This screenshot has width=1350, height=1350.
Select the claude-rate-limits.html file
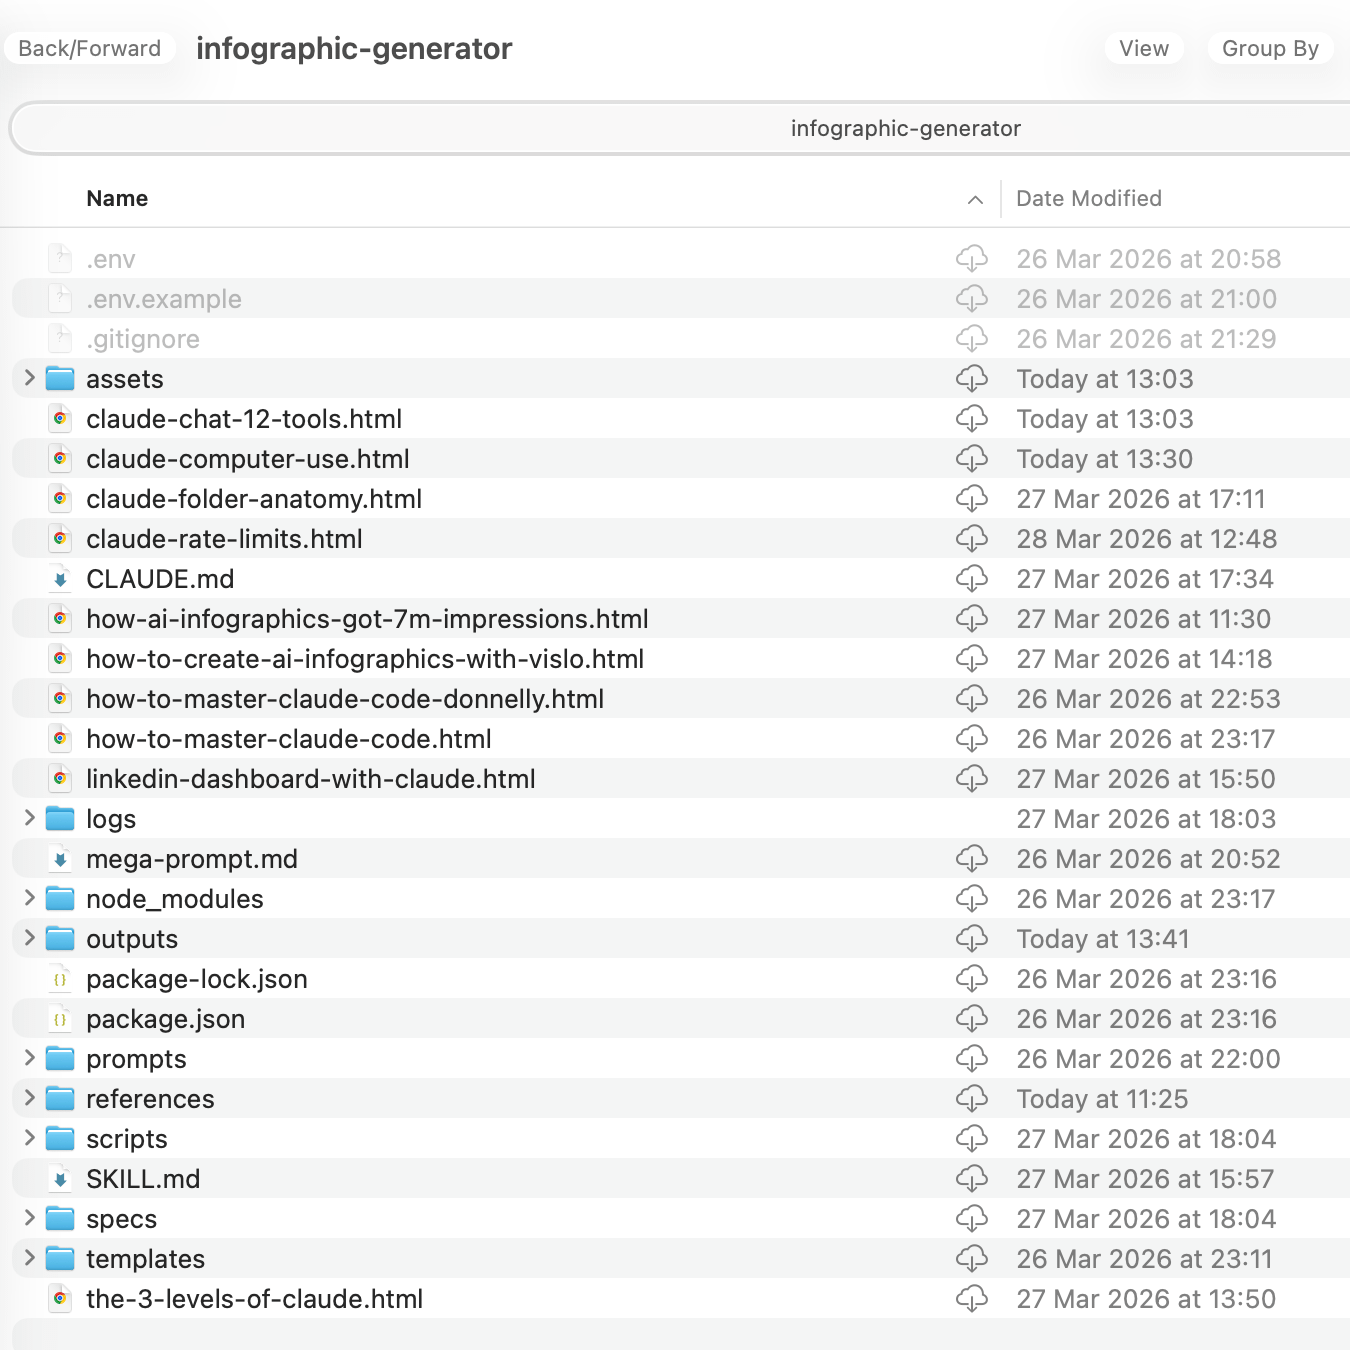pyautogui.click(x=224, y=539)
